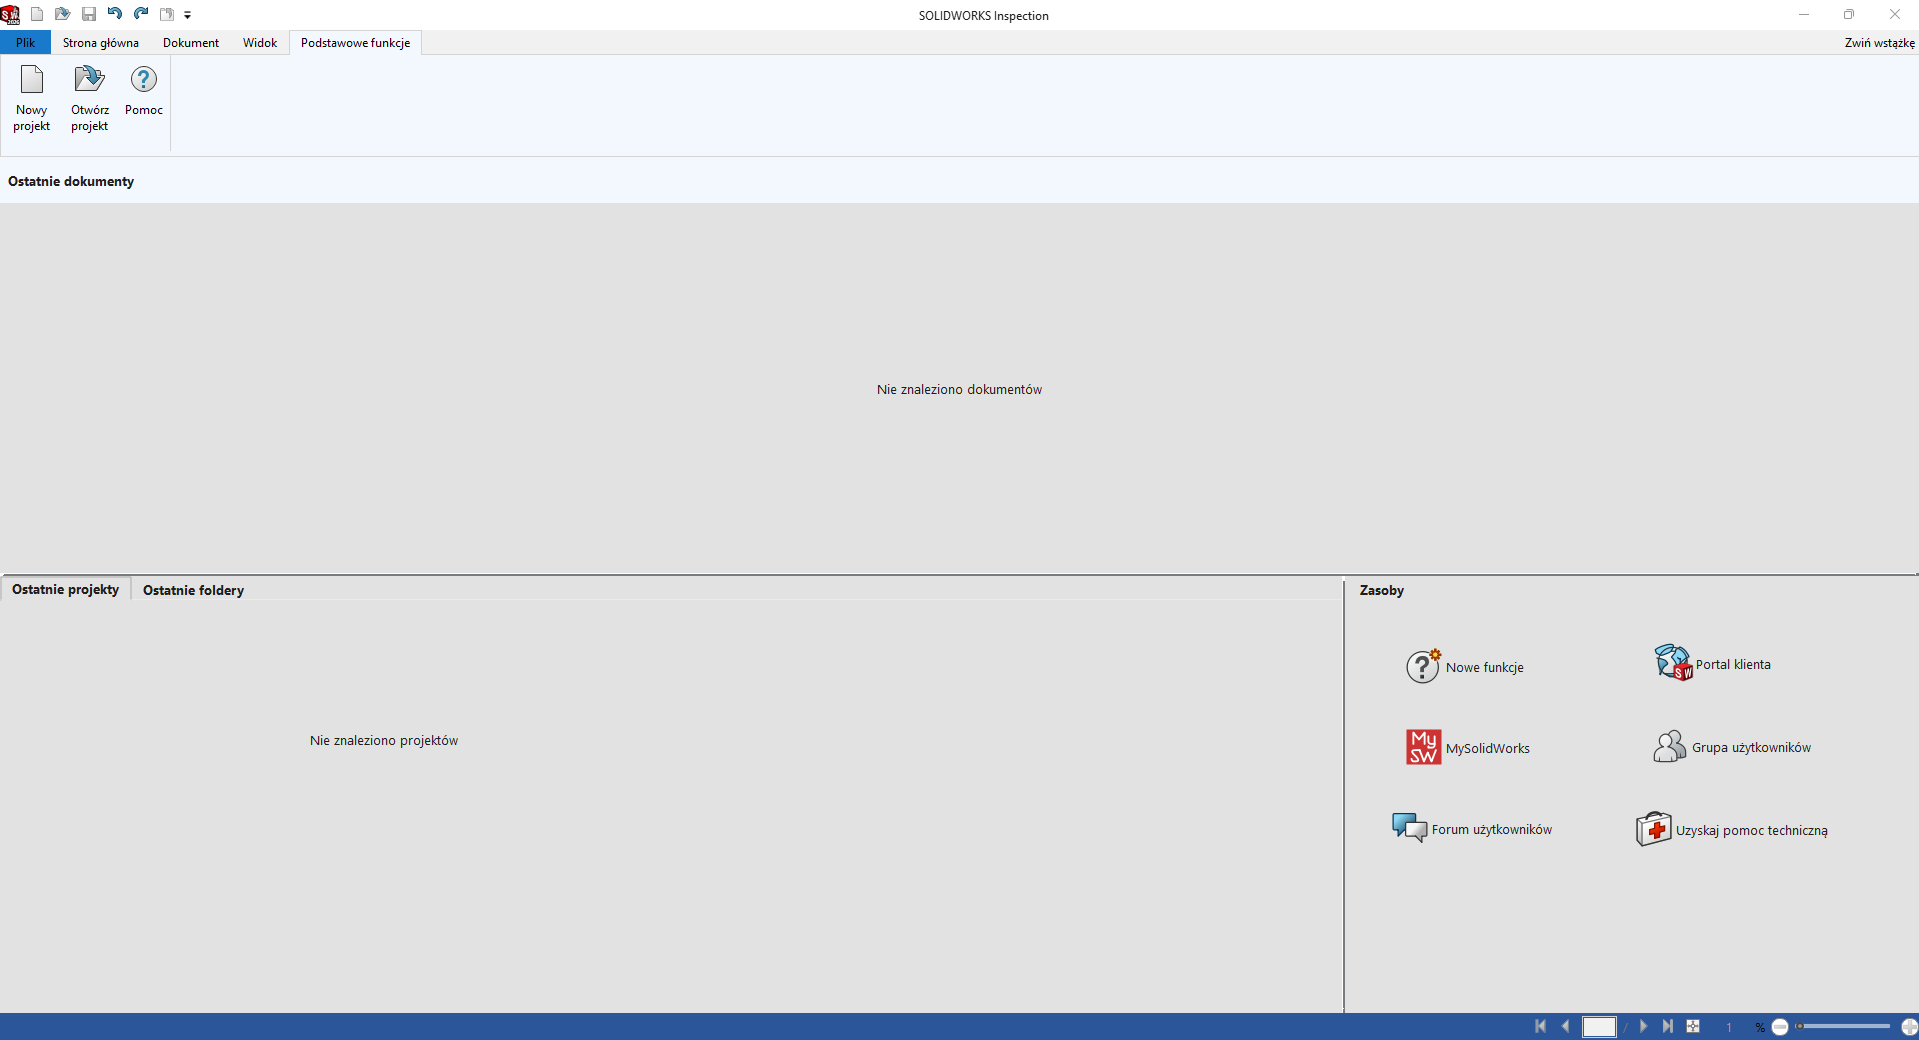The width and height of the screenshot is (1919, 1040).
Task: Go to the first page in status bar
Action: [1540, 1026]
